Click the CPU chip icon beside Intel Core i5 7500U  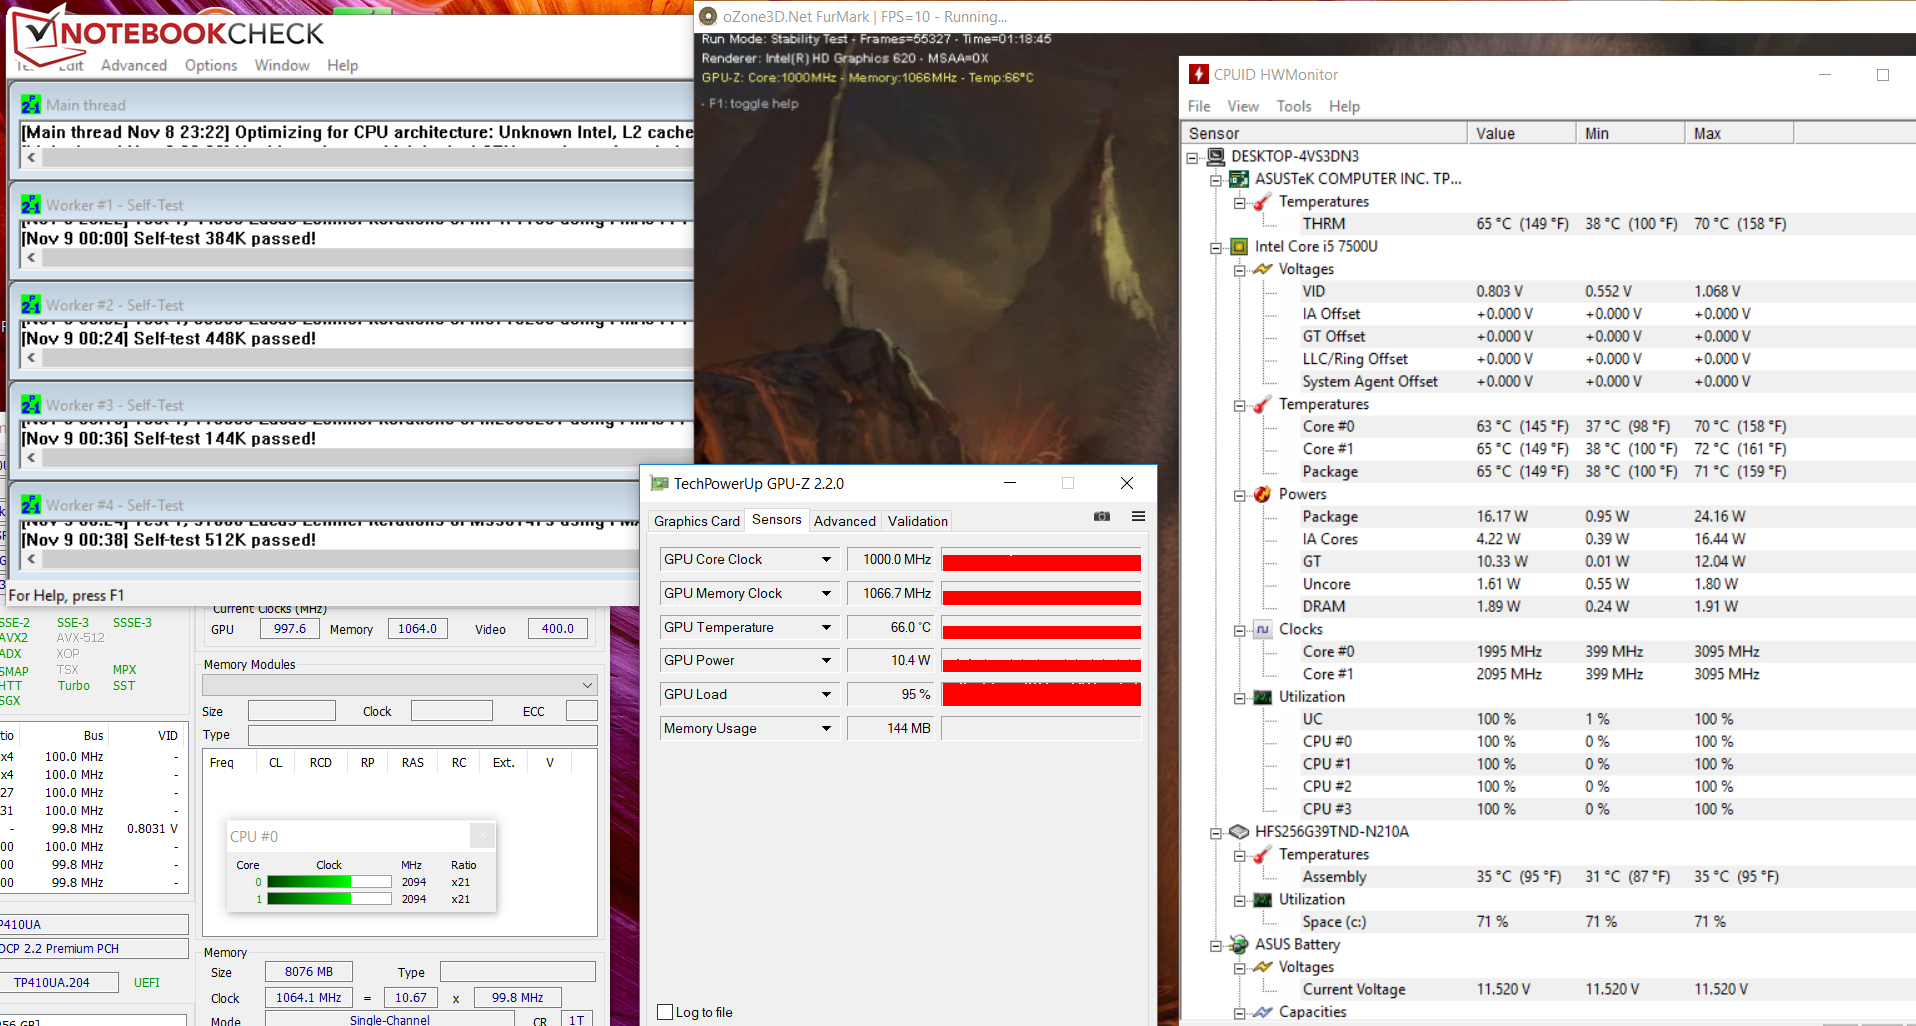(x=1239, y=247)
